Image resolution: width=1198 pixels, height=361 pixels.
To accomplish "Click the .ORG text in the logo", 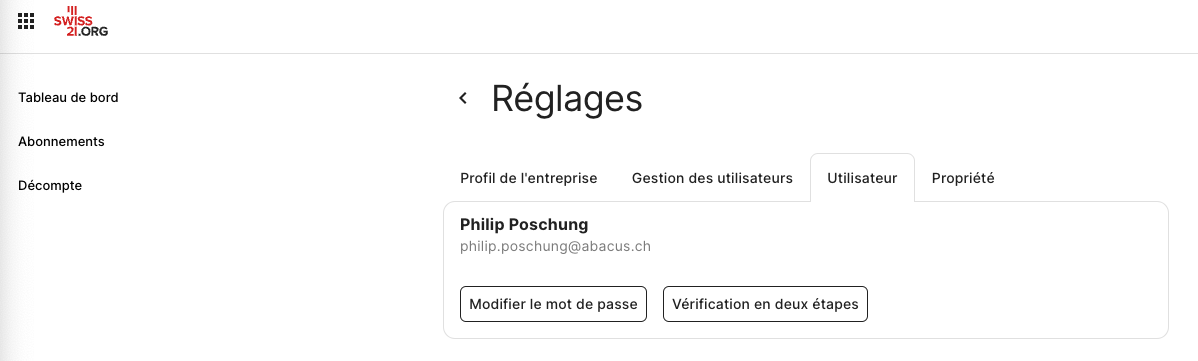I will coord(92,32).
